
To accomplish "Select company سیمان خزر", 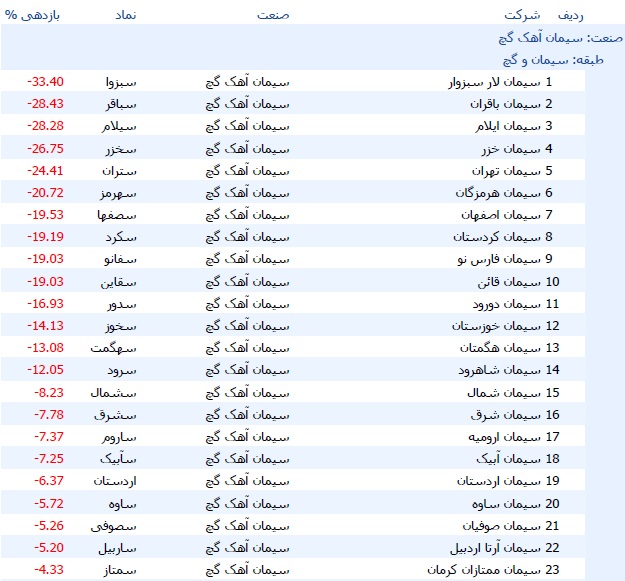I will coord(511,149).
